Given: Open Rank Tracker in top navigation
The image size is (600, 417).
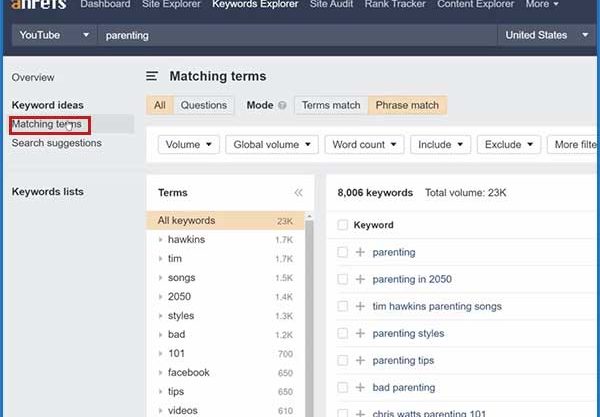Looking at the screenshot, I should point(395,4).
